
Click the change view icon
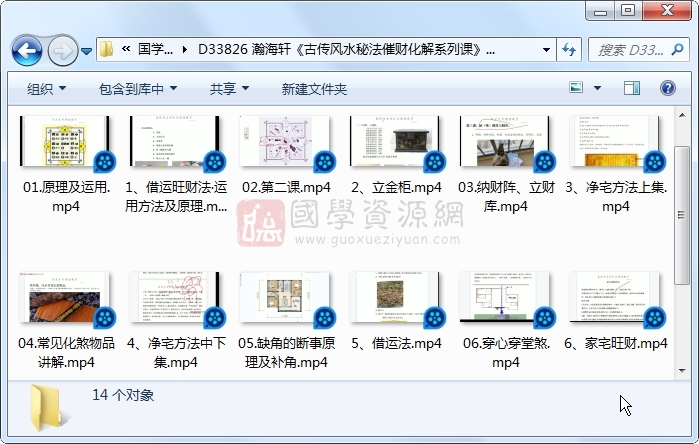pos(576,89)
